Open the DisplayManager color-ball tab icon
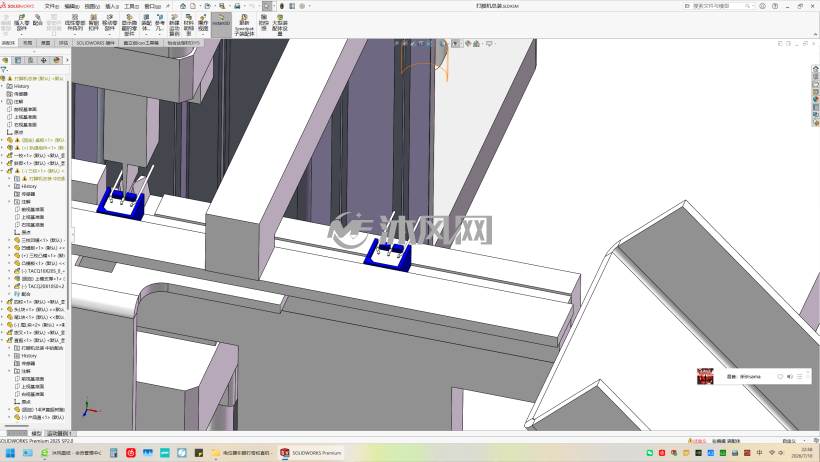Image resolution: width=820 pixels, height=462 pixels. pos(56,60)
